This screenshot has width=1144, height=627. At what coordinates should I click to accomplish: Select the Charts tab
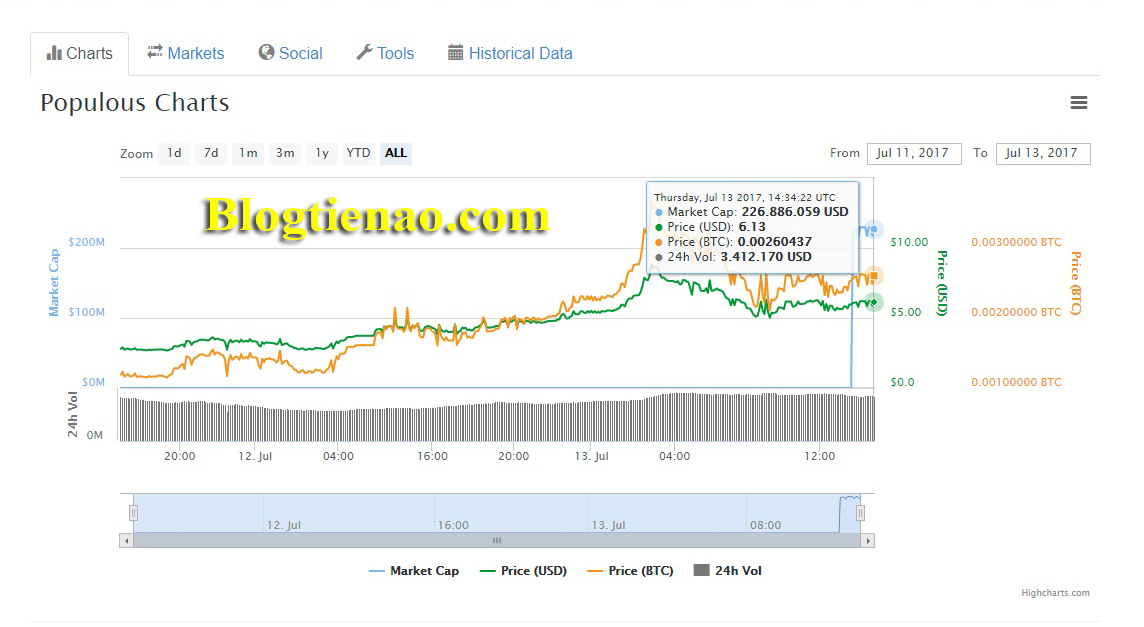(80, 53)
